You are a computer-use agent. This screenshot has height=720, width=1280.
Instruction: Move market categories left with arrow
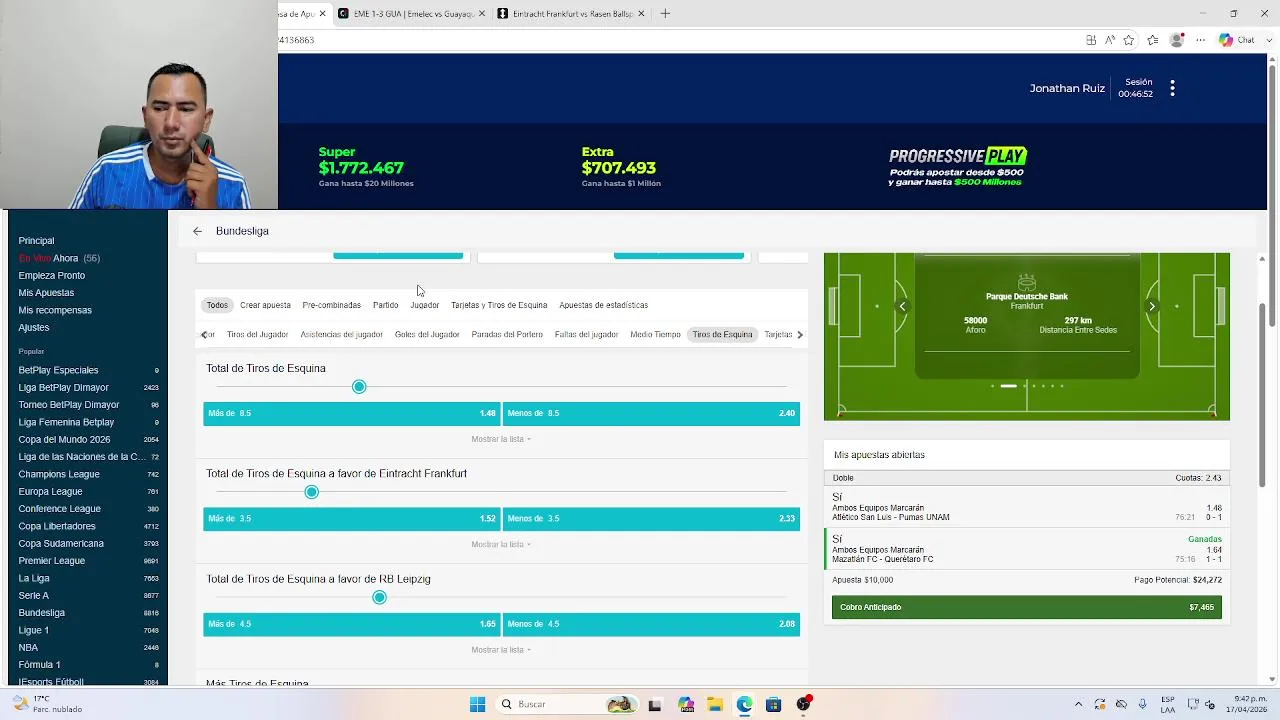coord(204,335)
